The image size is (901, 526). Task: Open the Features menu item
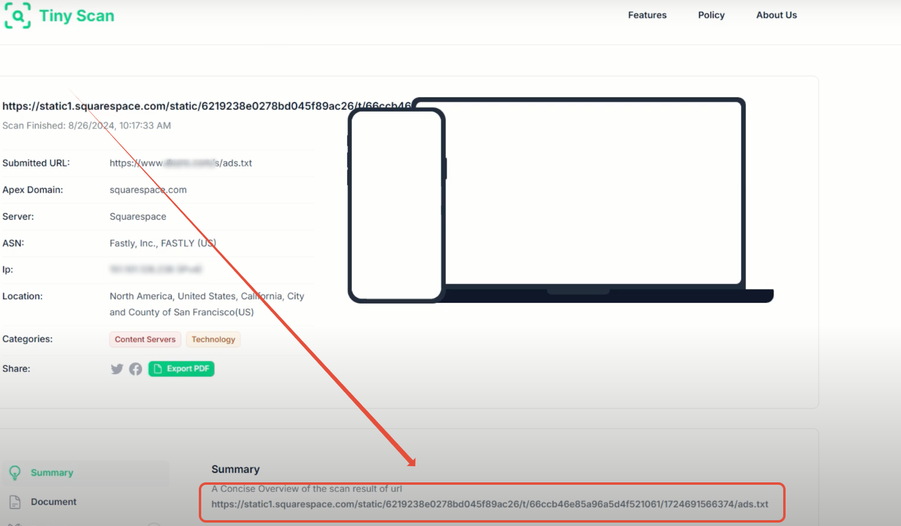[647, 15]
